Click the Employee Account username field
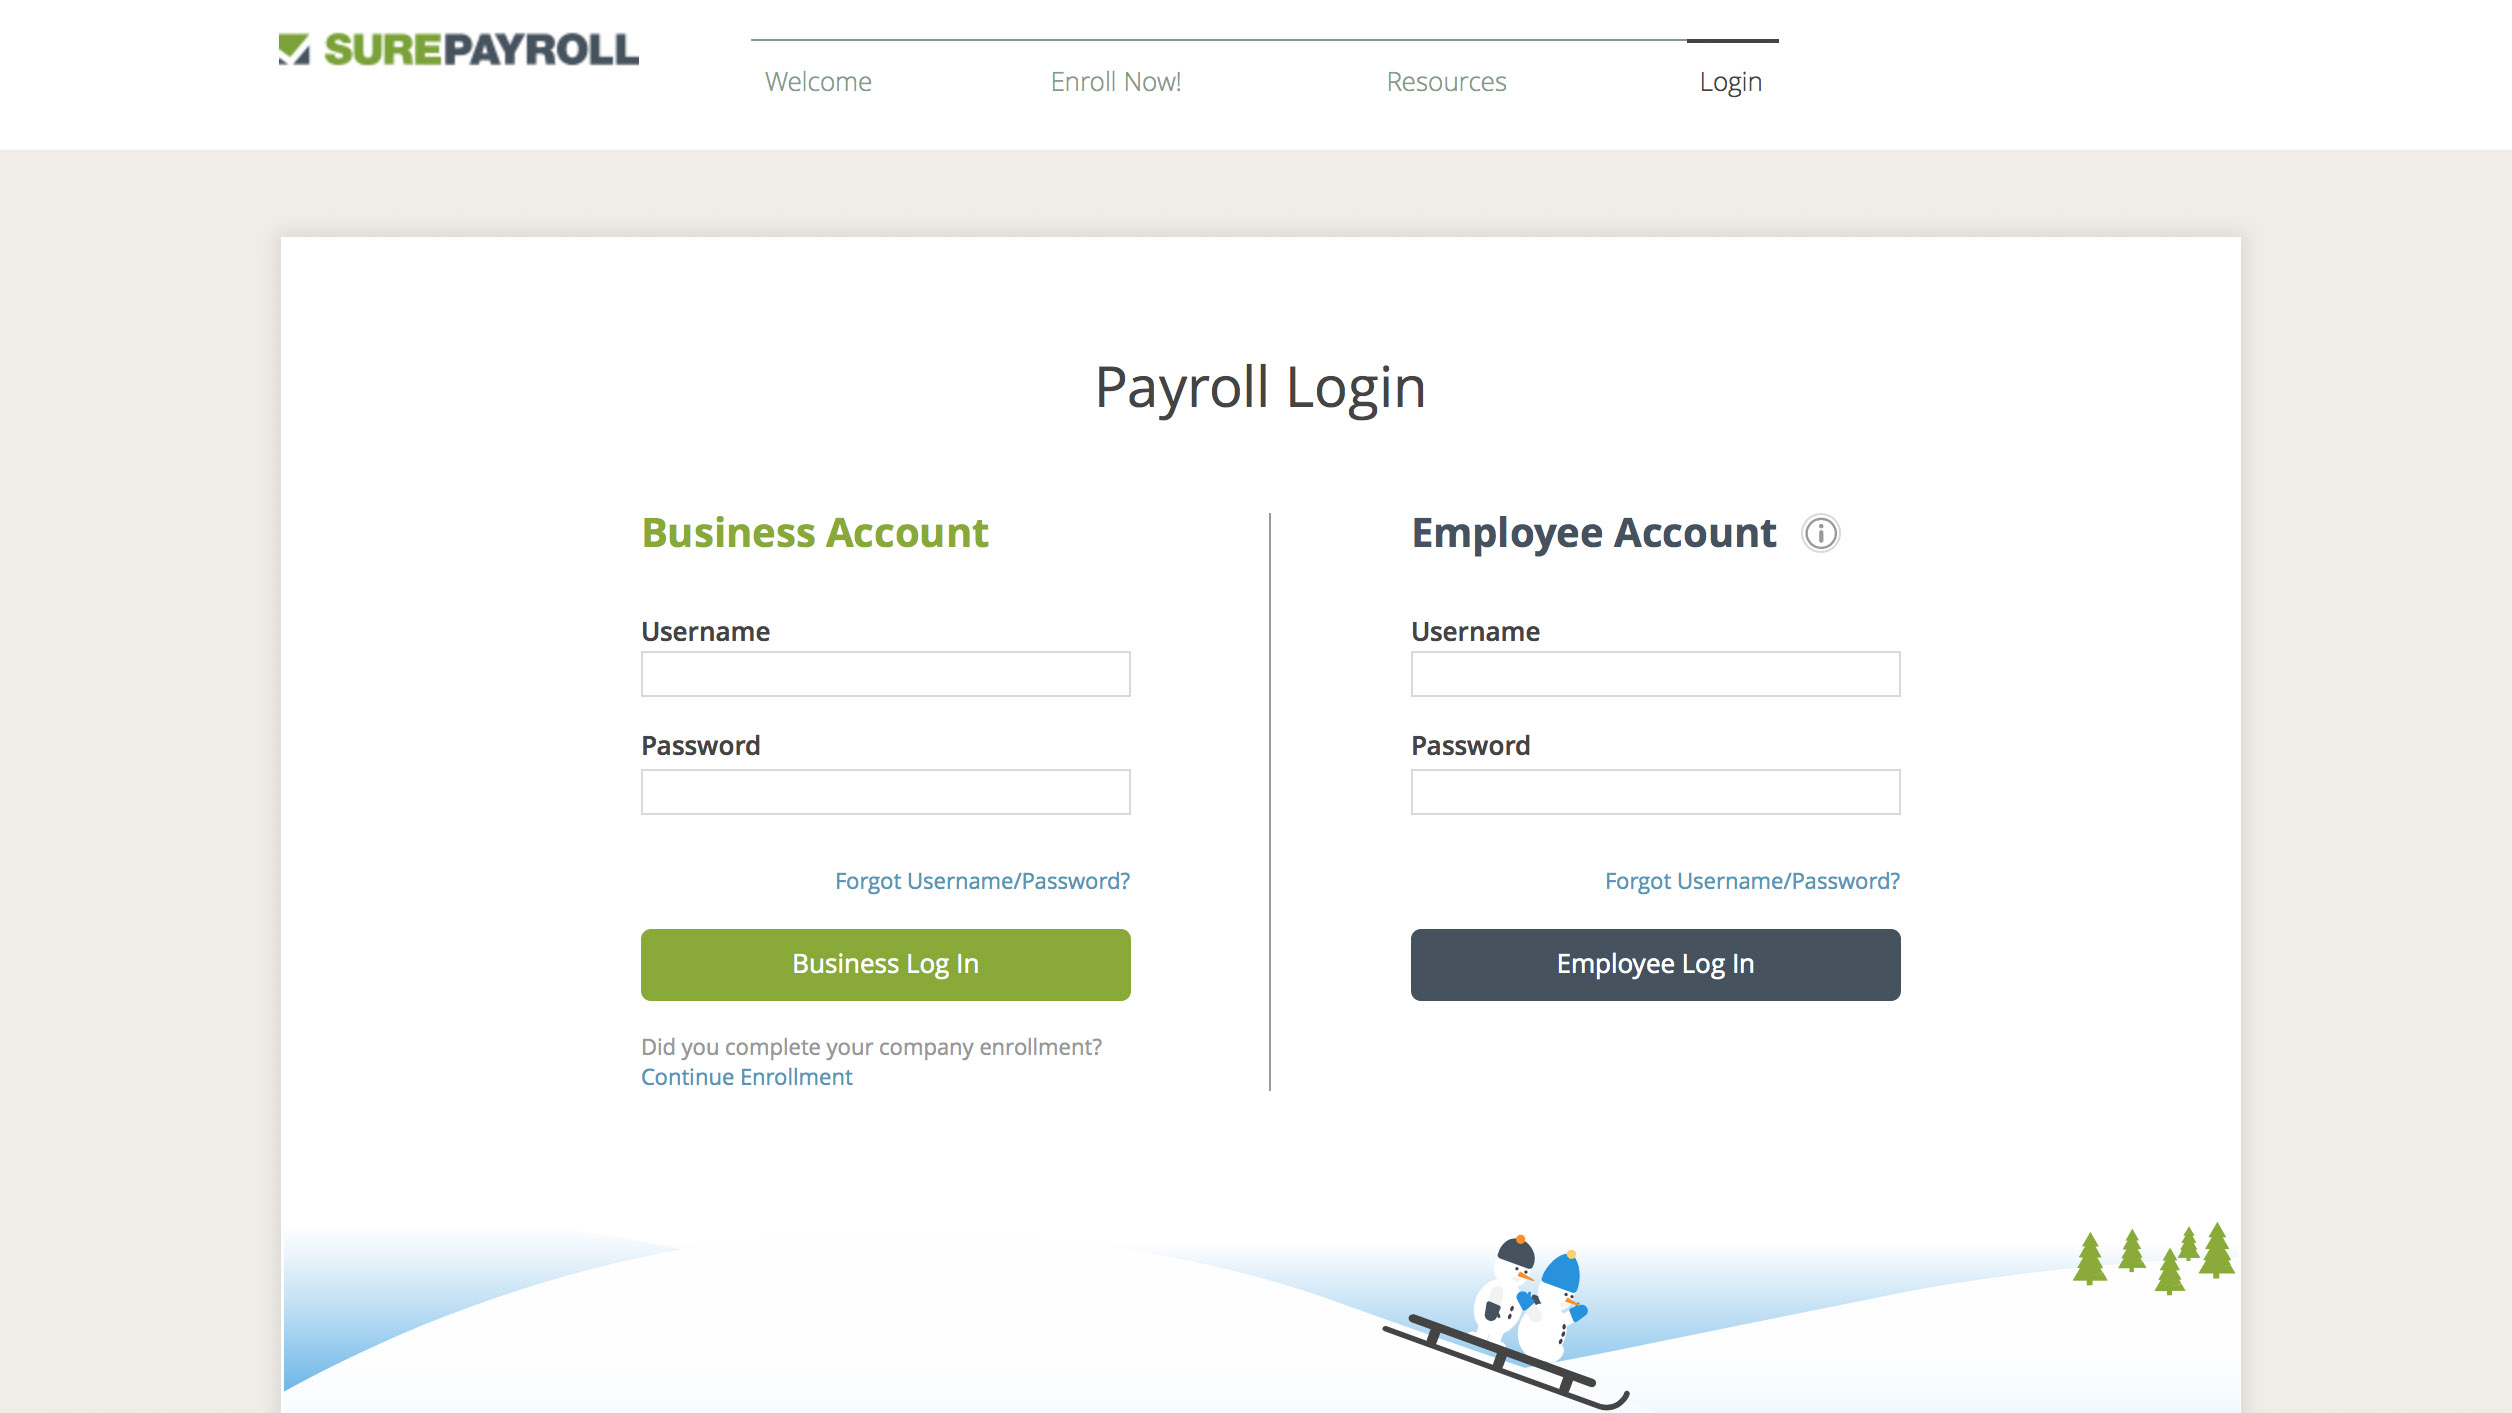Viewport: 2512px width, 1413px height. click(1655, 675)
